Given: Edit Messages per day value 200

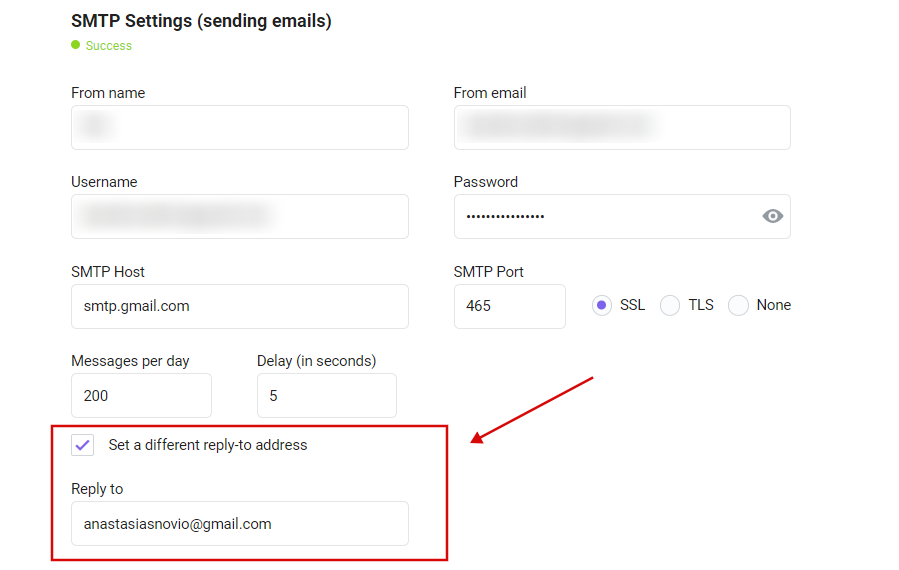Looking at the screenshot, I should (141, 396).
